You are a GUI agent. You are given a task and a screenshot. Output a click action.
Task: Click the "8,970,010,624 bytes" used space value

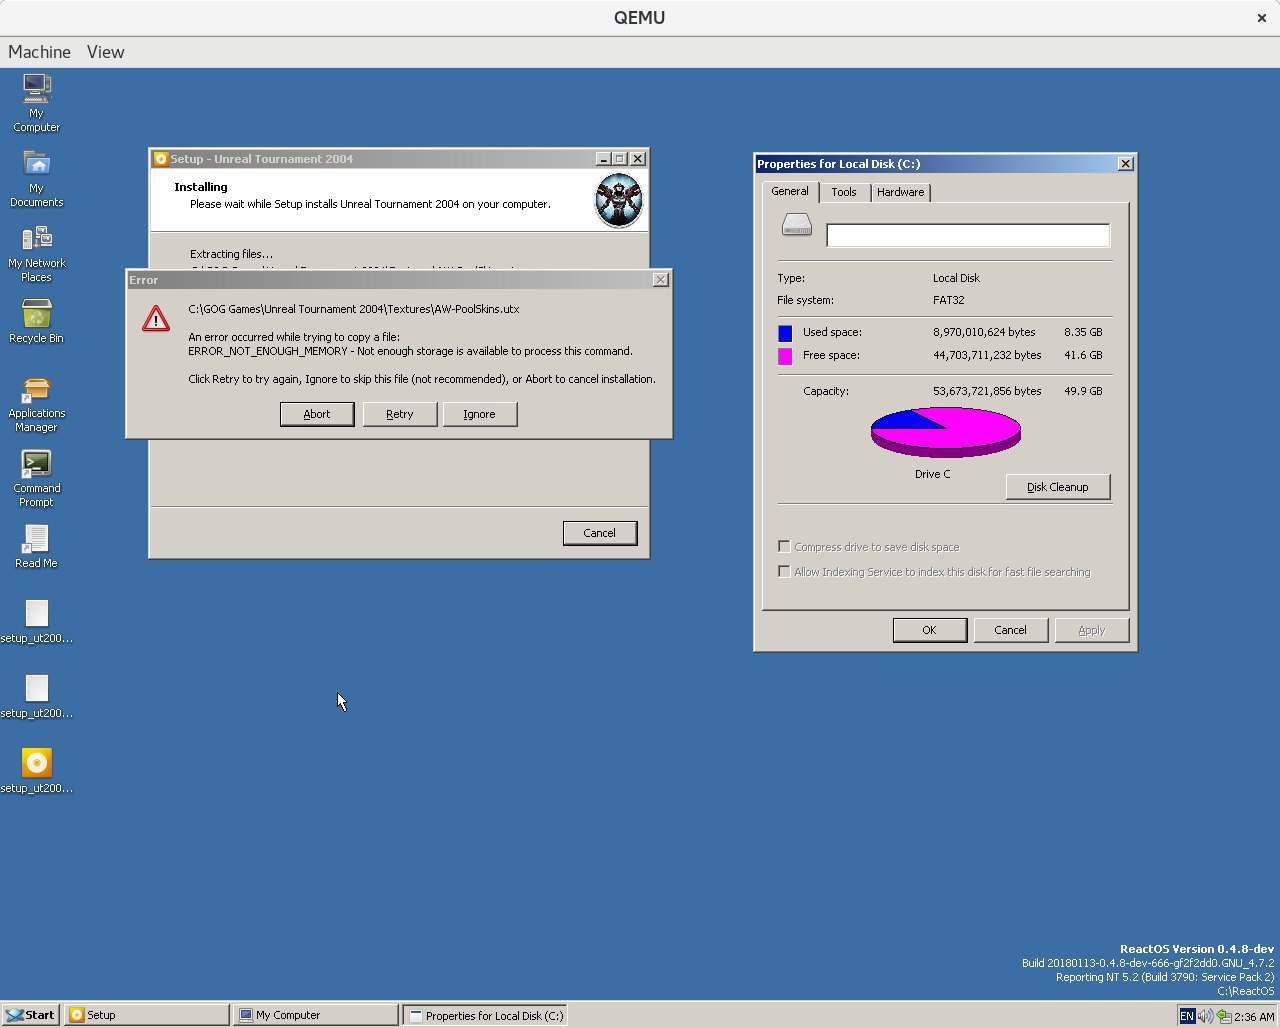pos(985,332)
